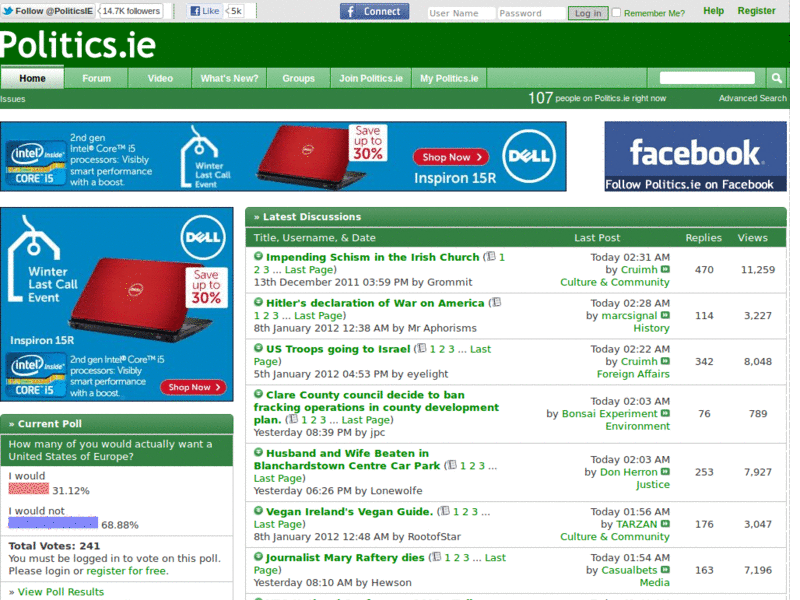Screen dimensions: 800x600
Task: Click status icon beside US Troops thread
Action: (x=258, y=348)
